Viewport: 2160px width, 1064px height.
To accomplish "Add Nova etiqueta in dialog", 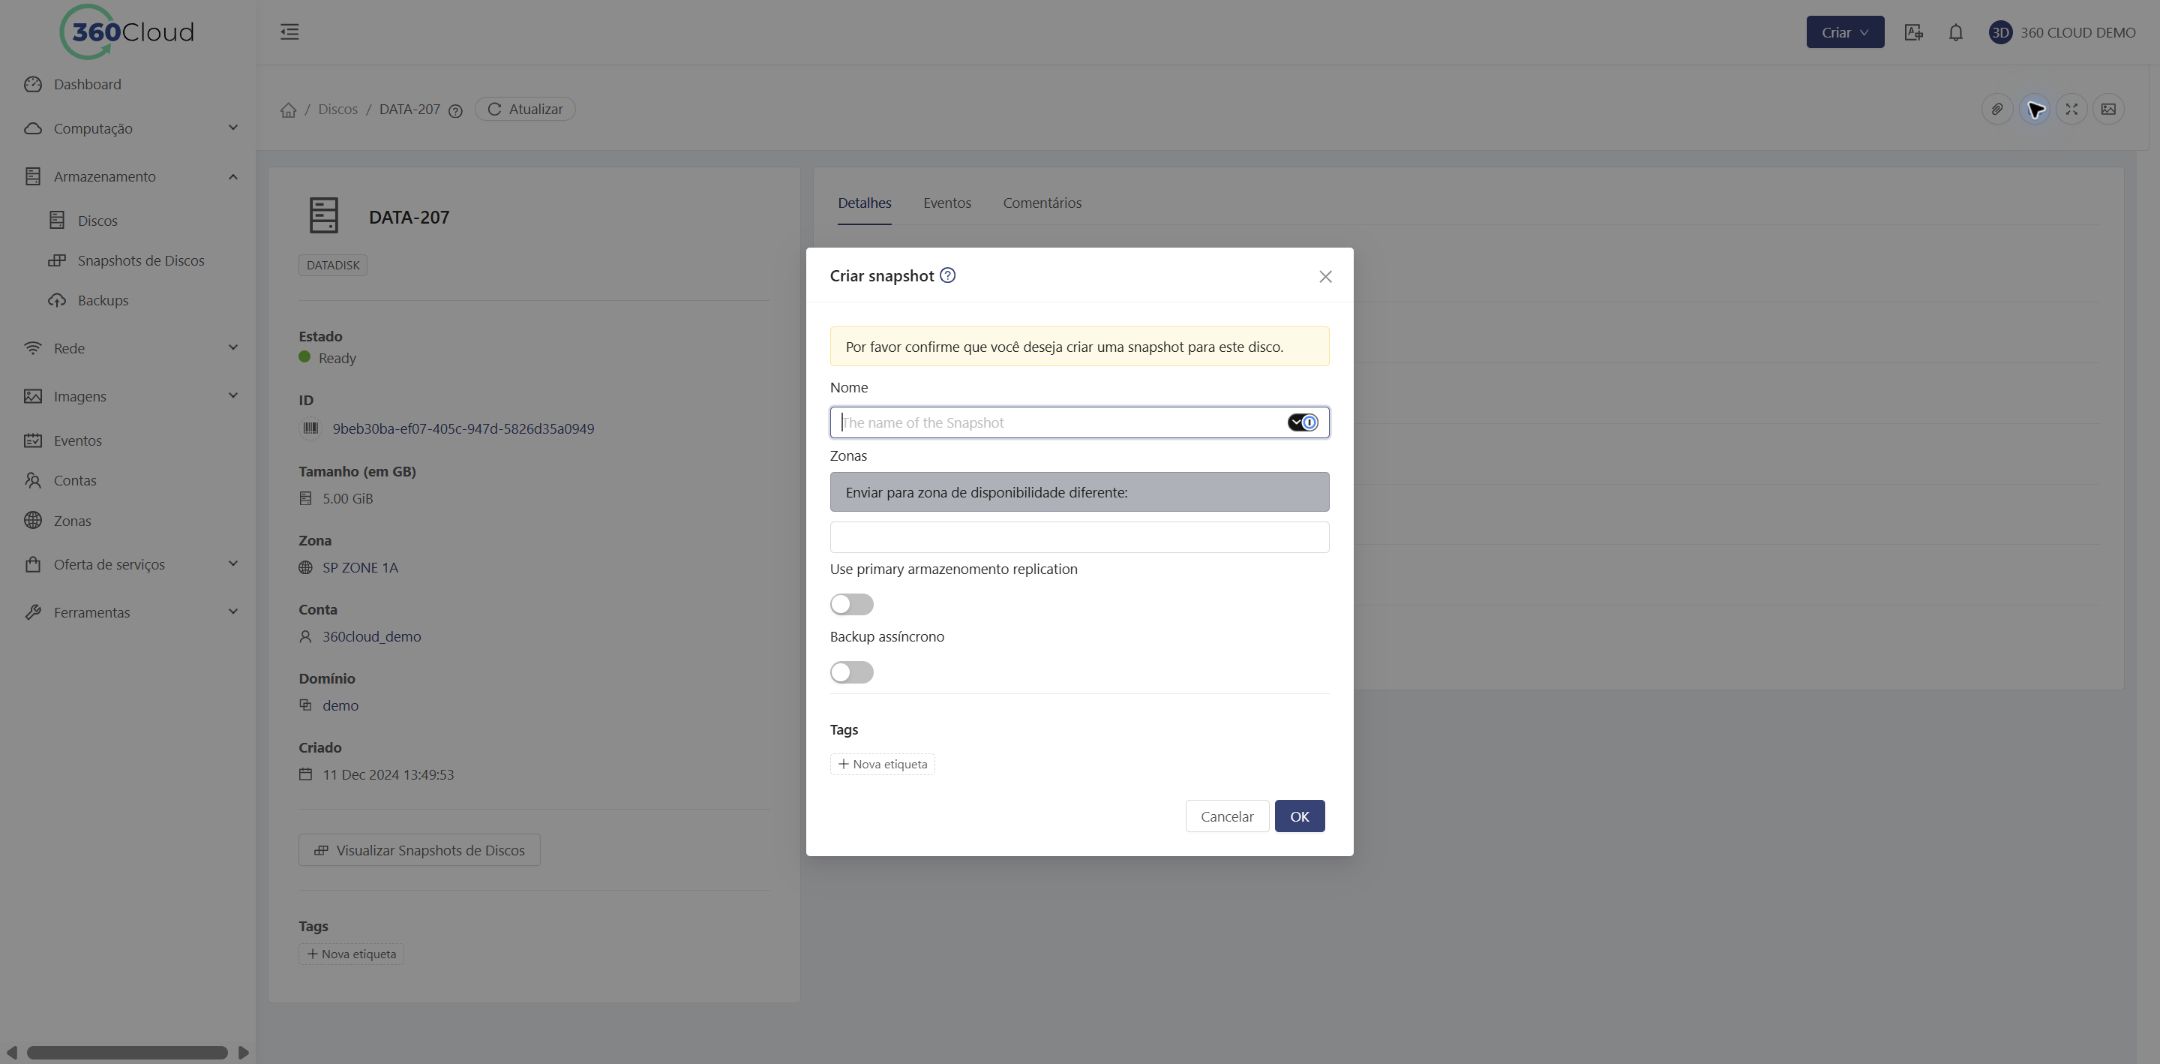I will tap(882, 764).
